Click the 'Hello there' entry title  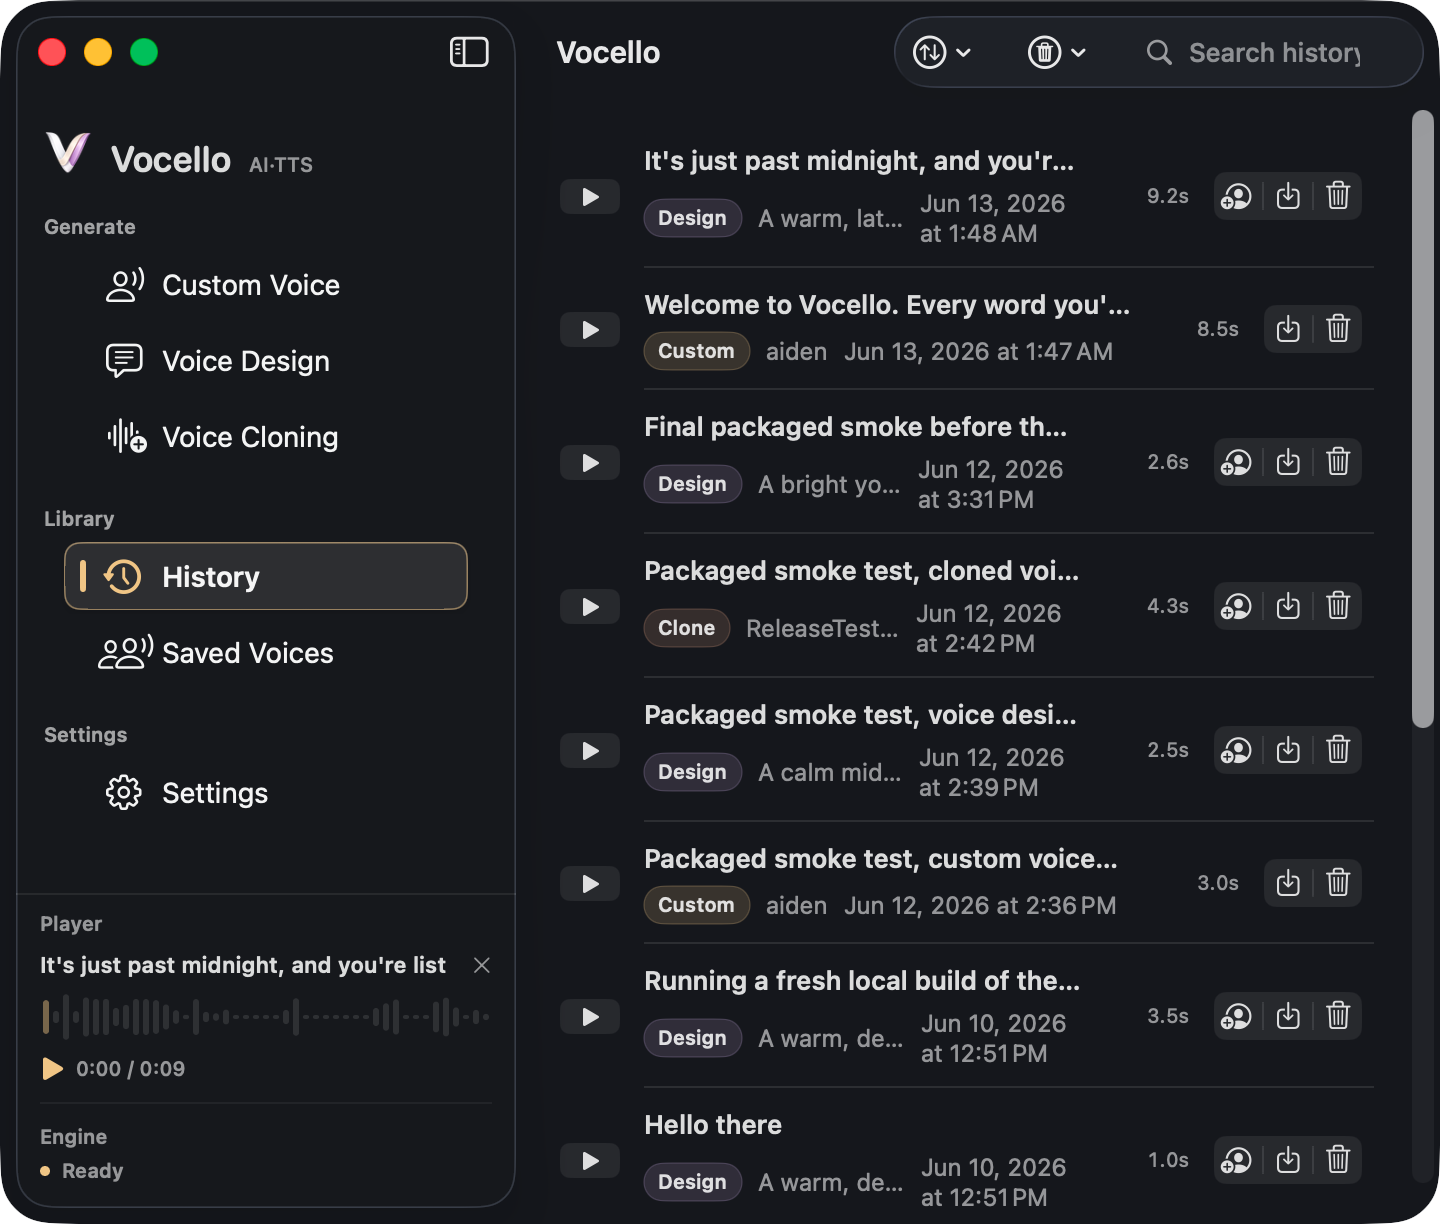(713, 1125)
